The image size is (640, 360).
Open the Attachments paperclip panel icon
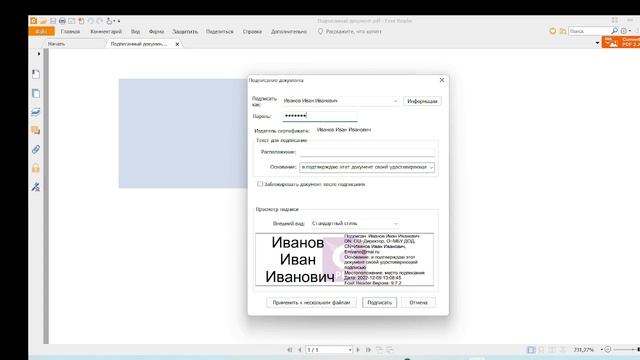[x=36, y=149]
